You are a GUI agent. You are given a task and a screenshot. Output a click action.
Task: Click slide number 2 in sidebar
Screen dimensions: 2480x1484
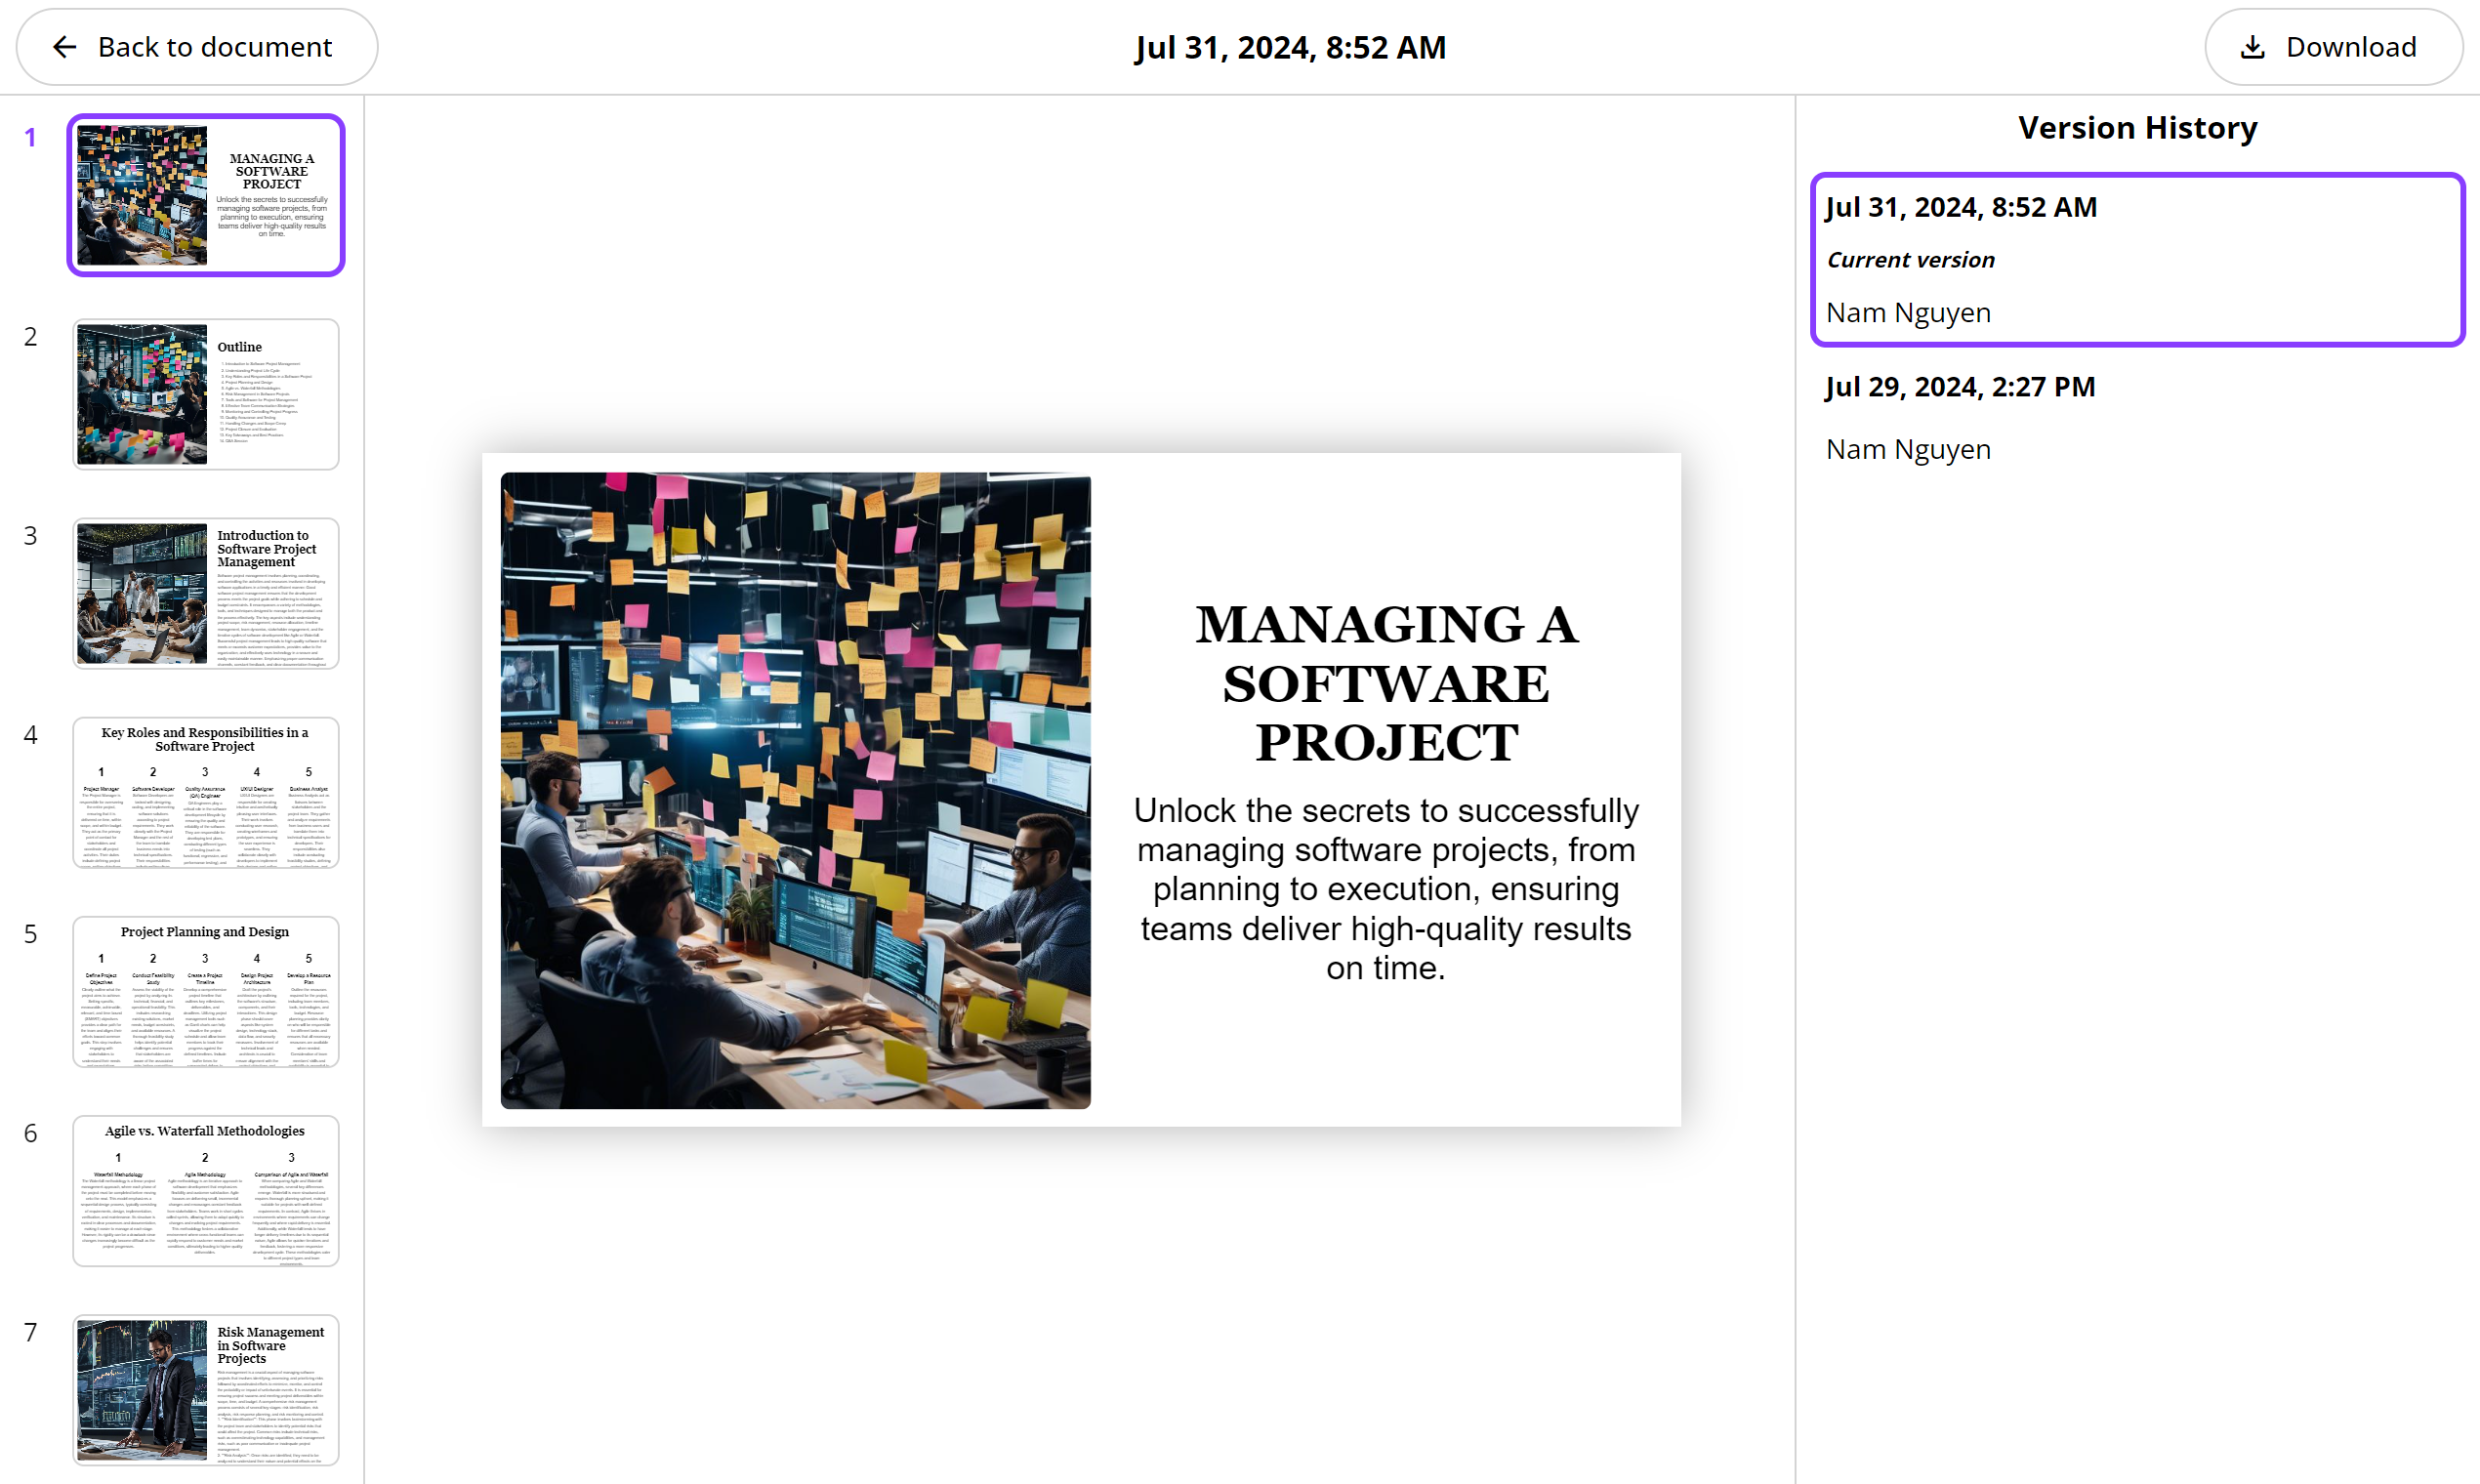pyautogui.click(x=31, y=337)
